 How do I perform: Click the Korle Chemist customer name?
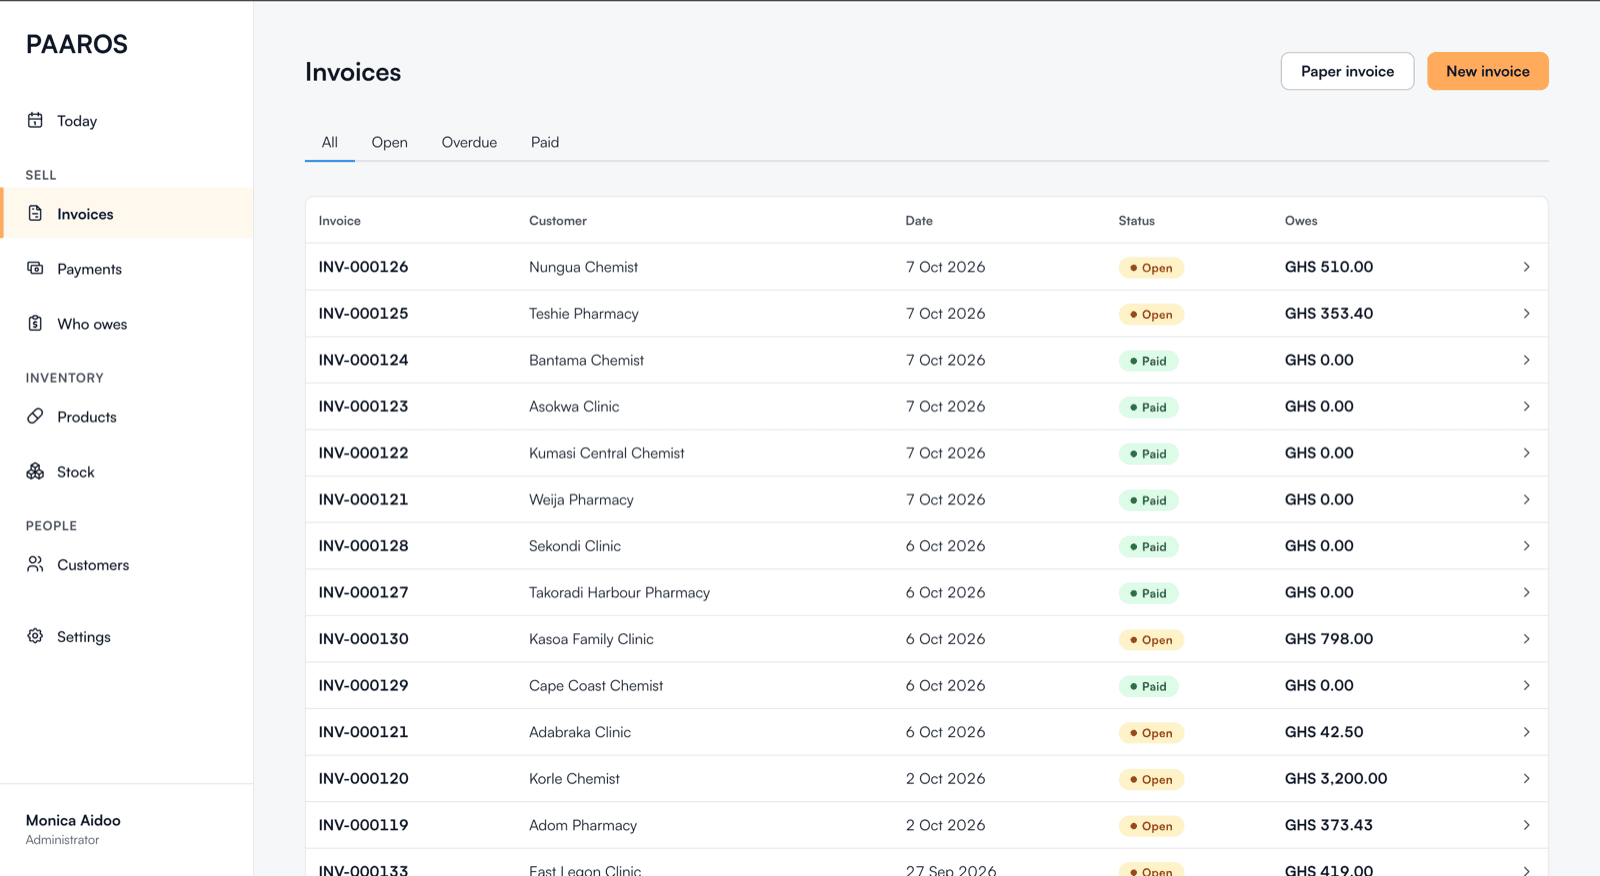tap(574, 778)
